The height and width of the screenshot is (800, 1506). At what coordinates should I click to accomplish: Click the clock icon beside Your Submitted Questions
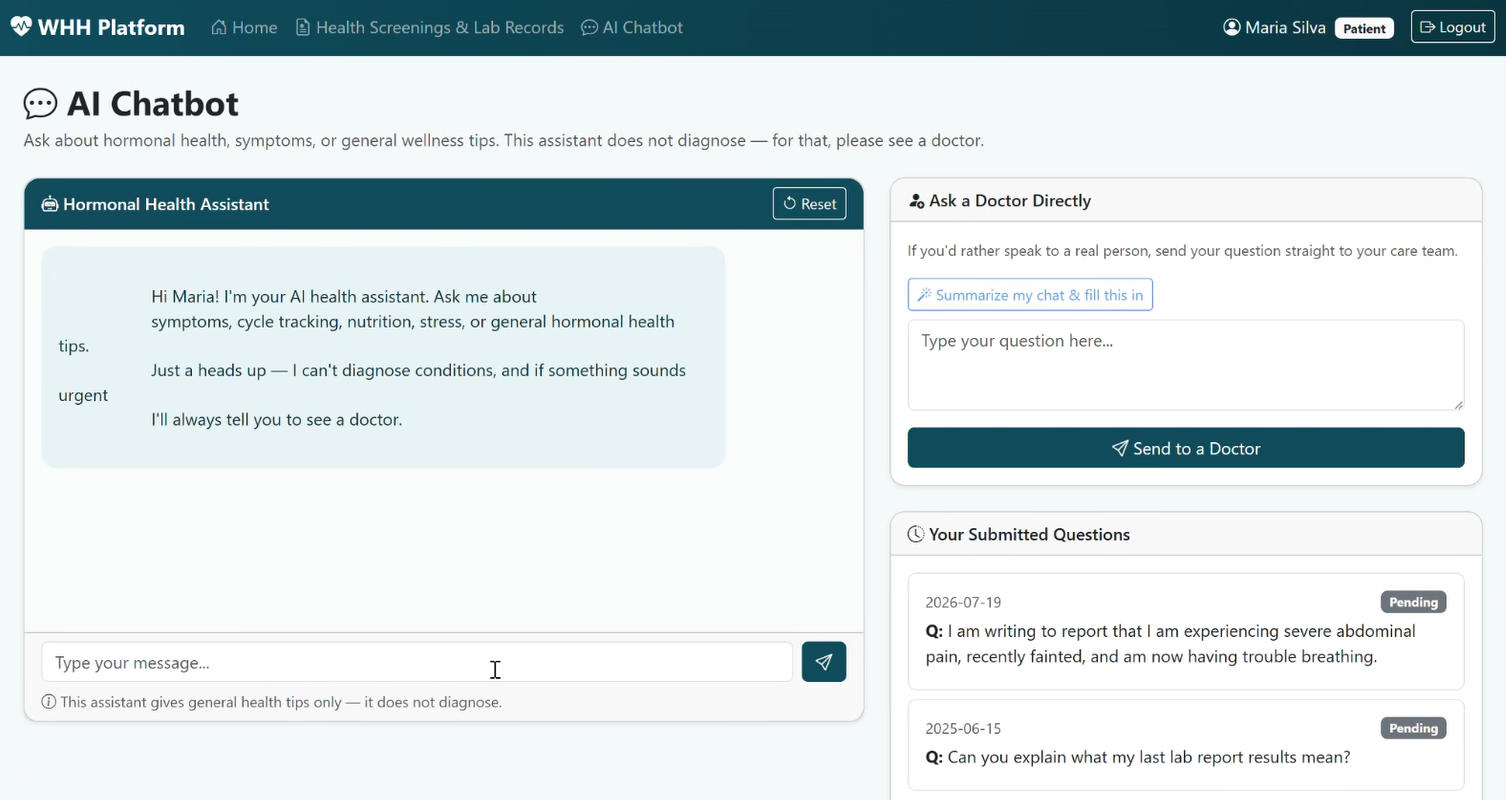click(x=915, y=534)
